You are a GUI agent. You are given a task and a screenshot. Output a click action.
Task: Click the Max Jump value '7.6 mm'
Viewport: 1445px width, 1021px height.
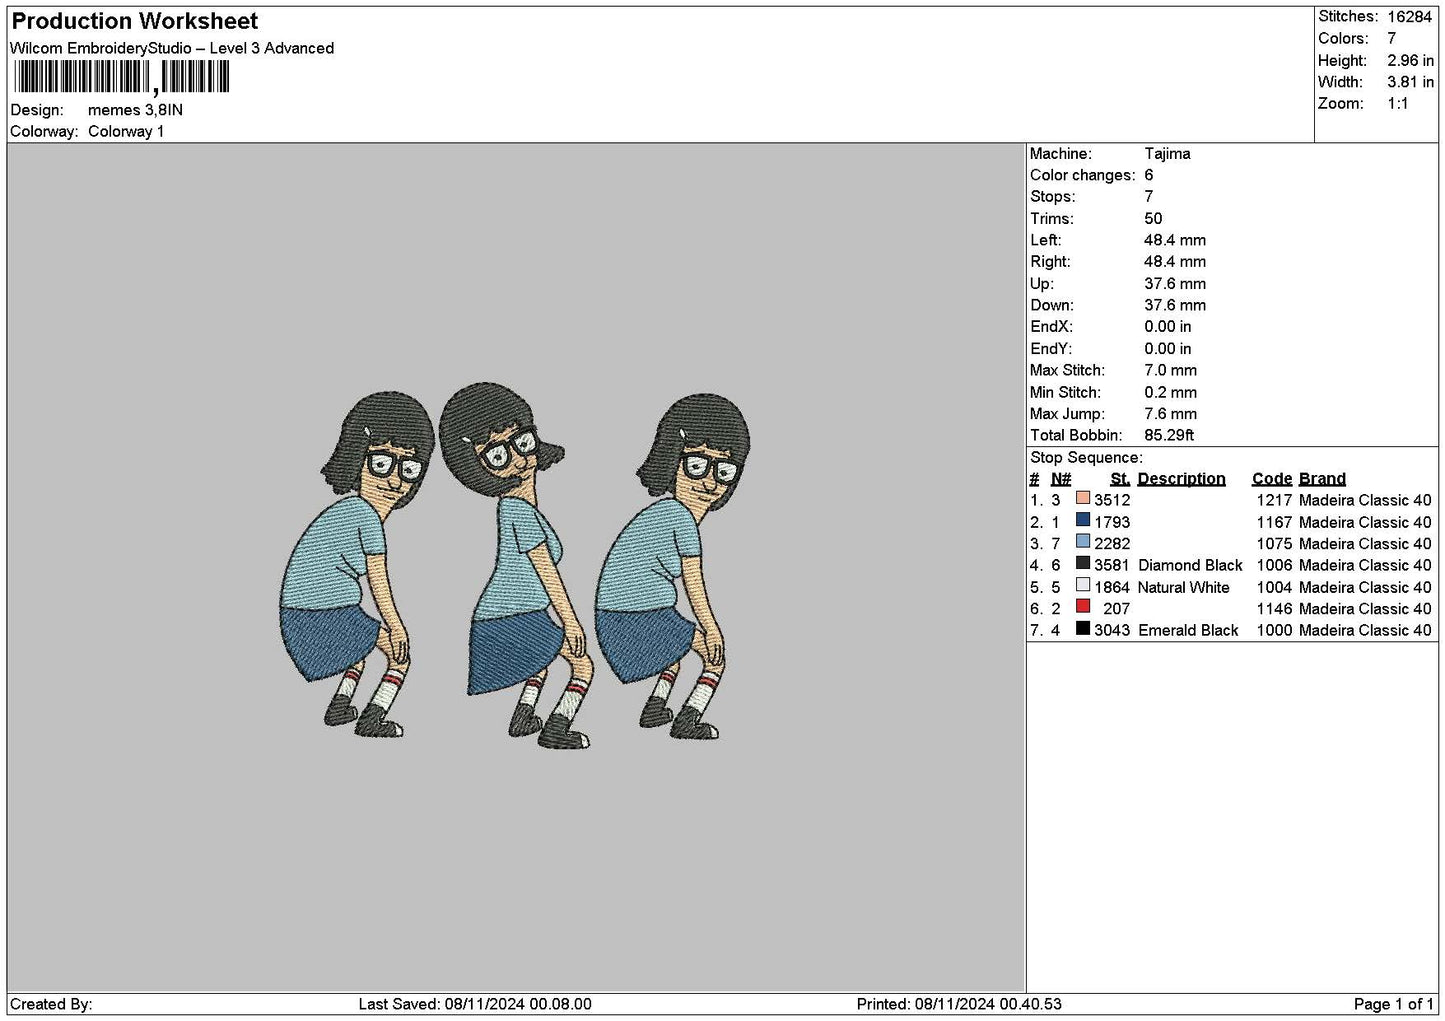[x=1170, y=414]
